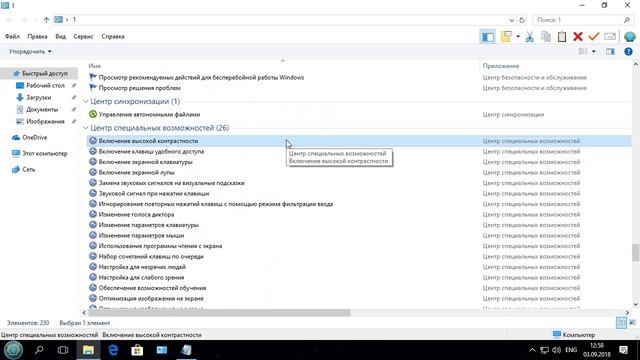
Task: Select Оптимизация изображения на экране
Action: point(151,298)
